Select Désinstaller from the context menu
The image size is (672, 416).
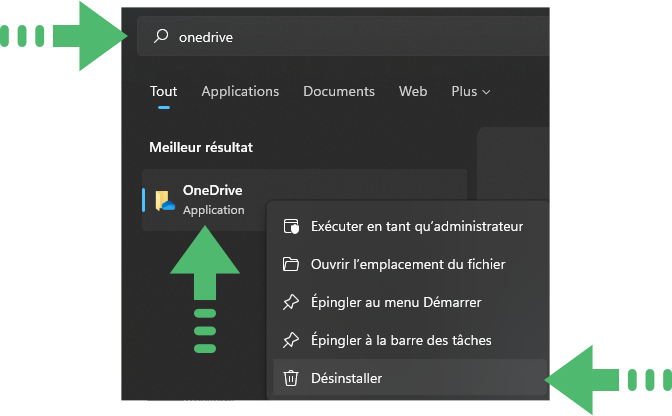tap(409, 377)
